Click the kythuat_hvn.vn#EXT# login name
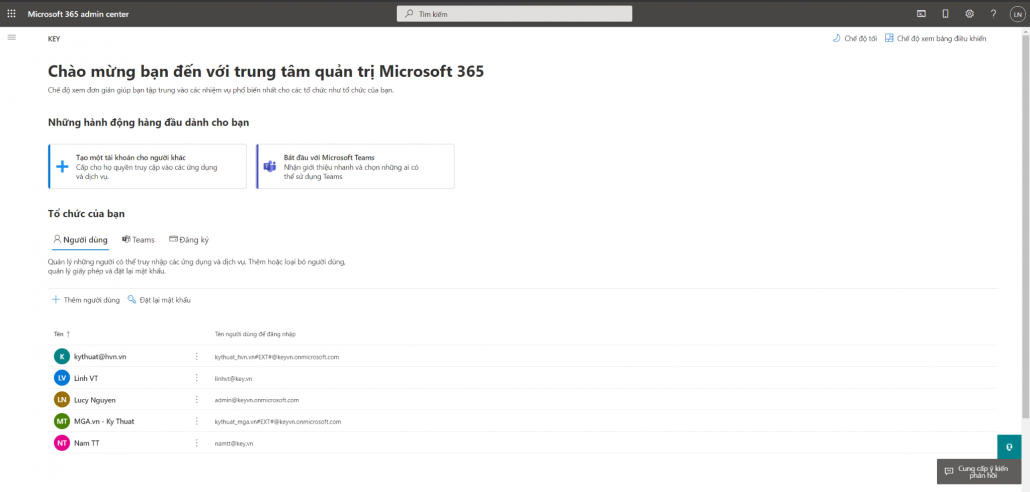The image size is (1030, 492). pos(277,357)
